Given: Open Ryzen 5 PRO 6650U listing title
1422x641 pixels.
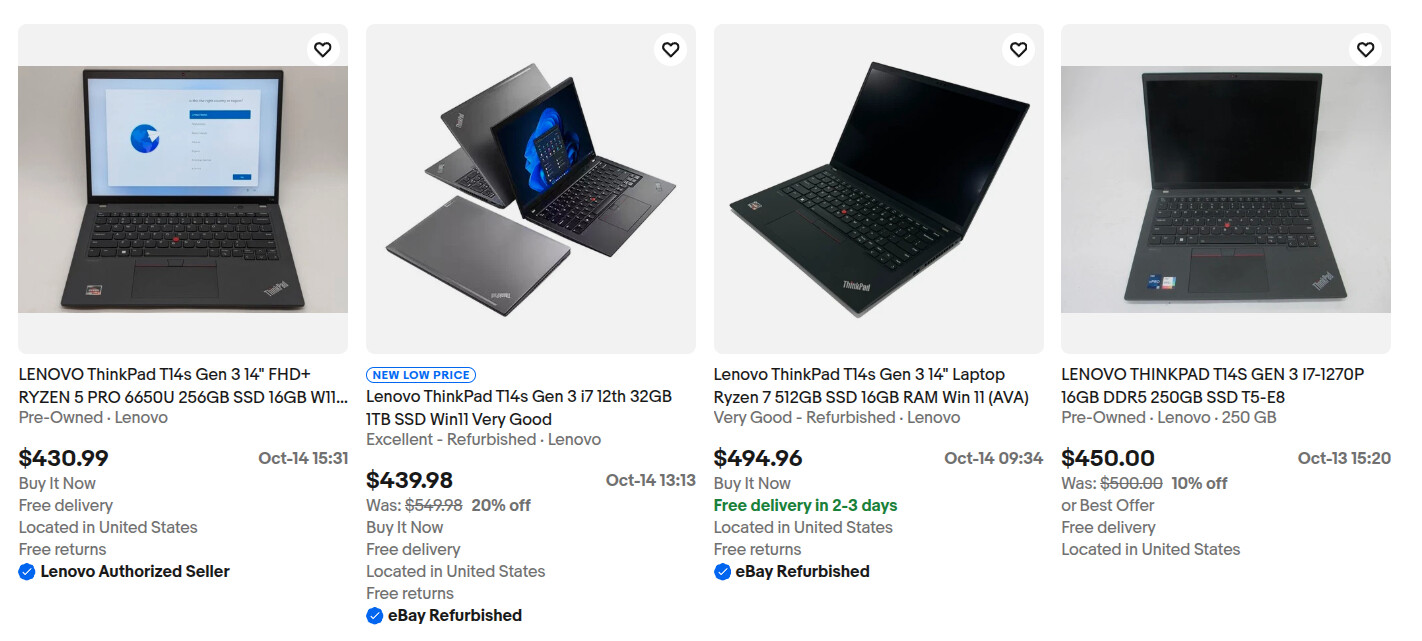Looking at the screenshot, I should [x=183, y=386].
